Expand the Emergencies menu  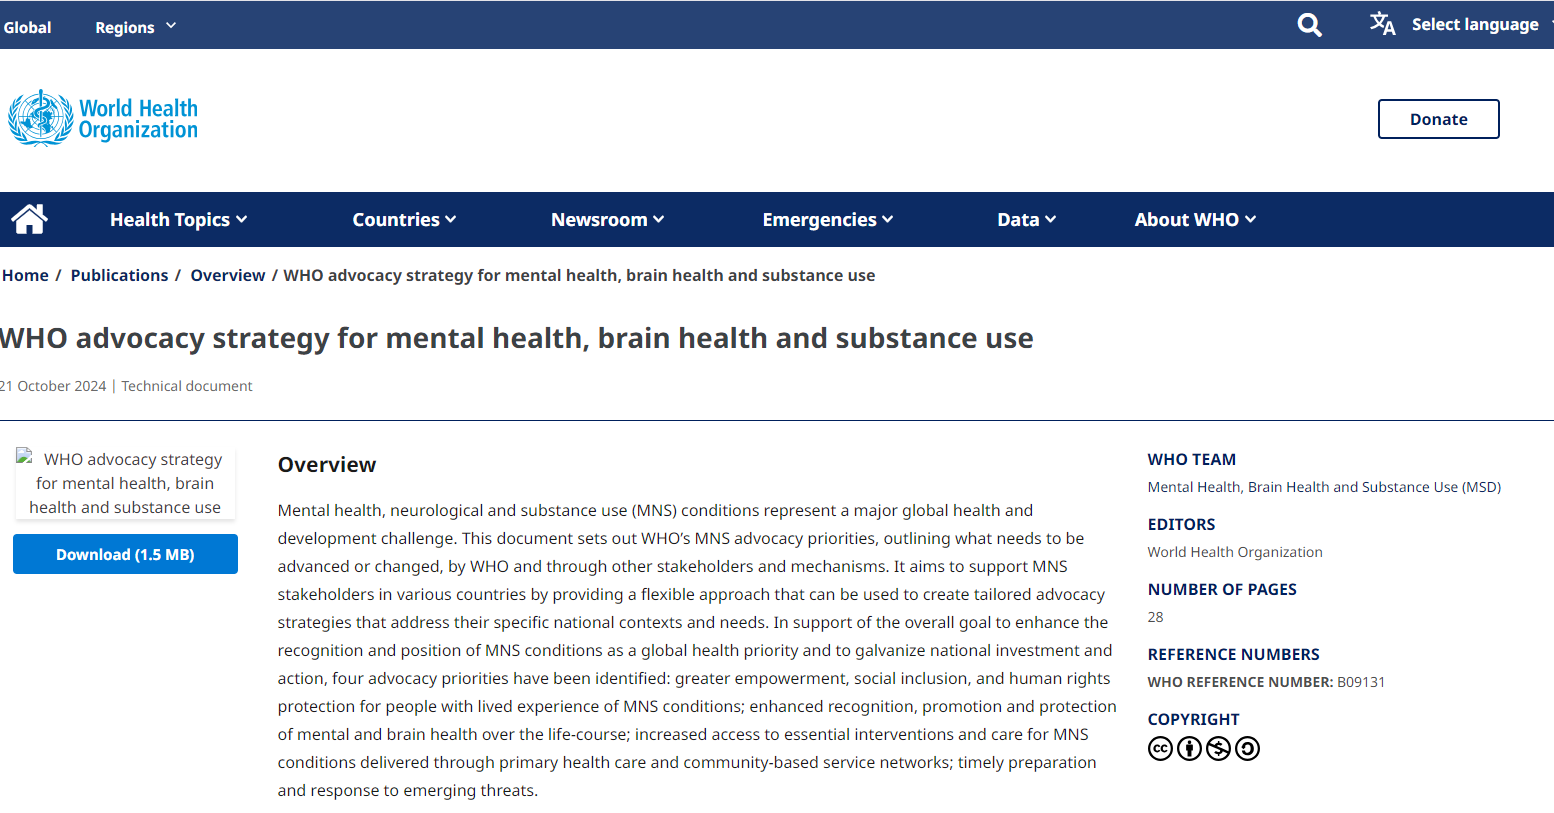827,220
